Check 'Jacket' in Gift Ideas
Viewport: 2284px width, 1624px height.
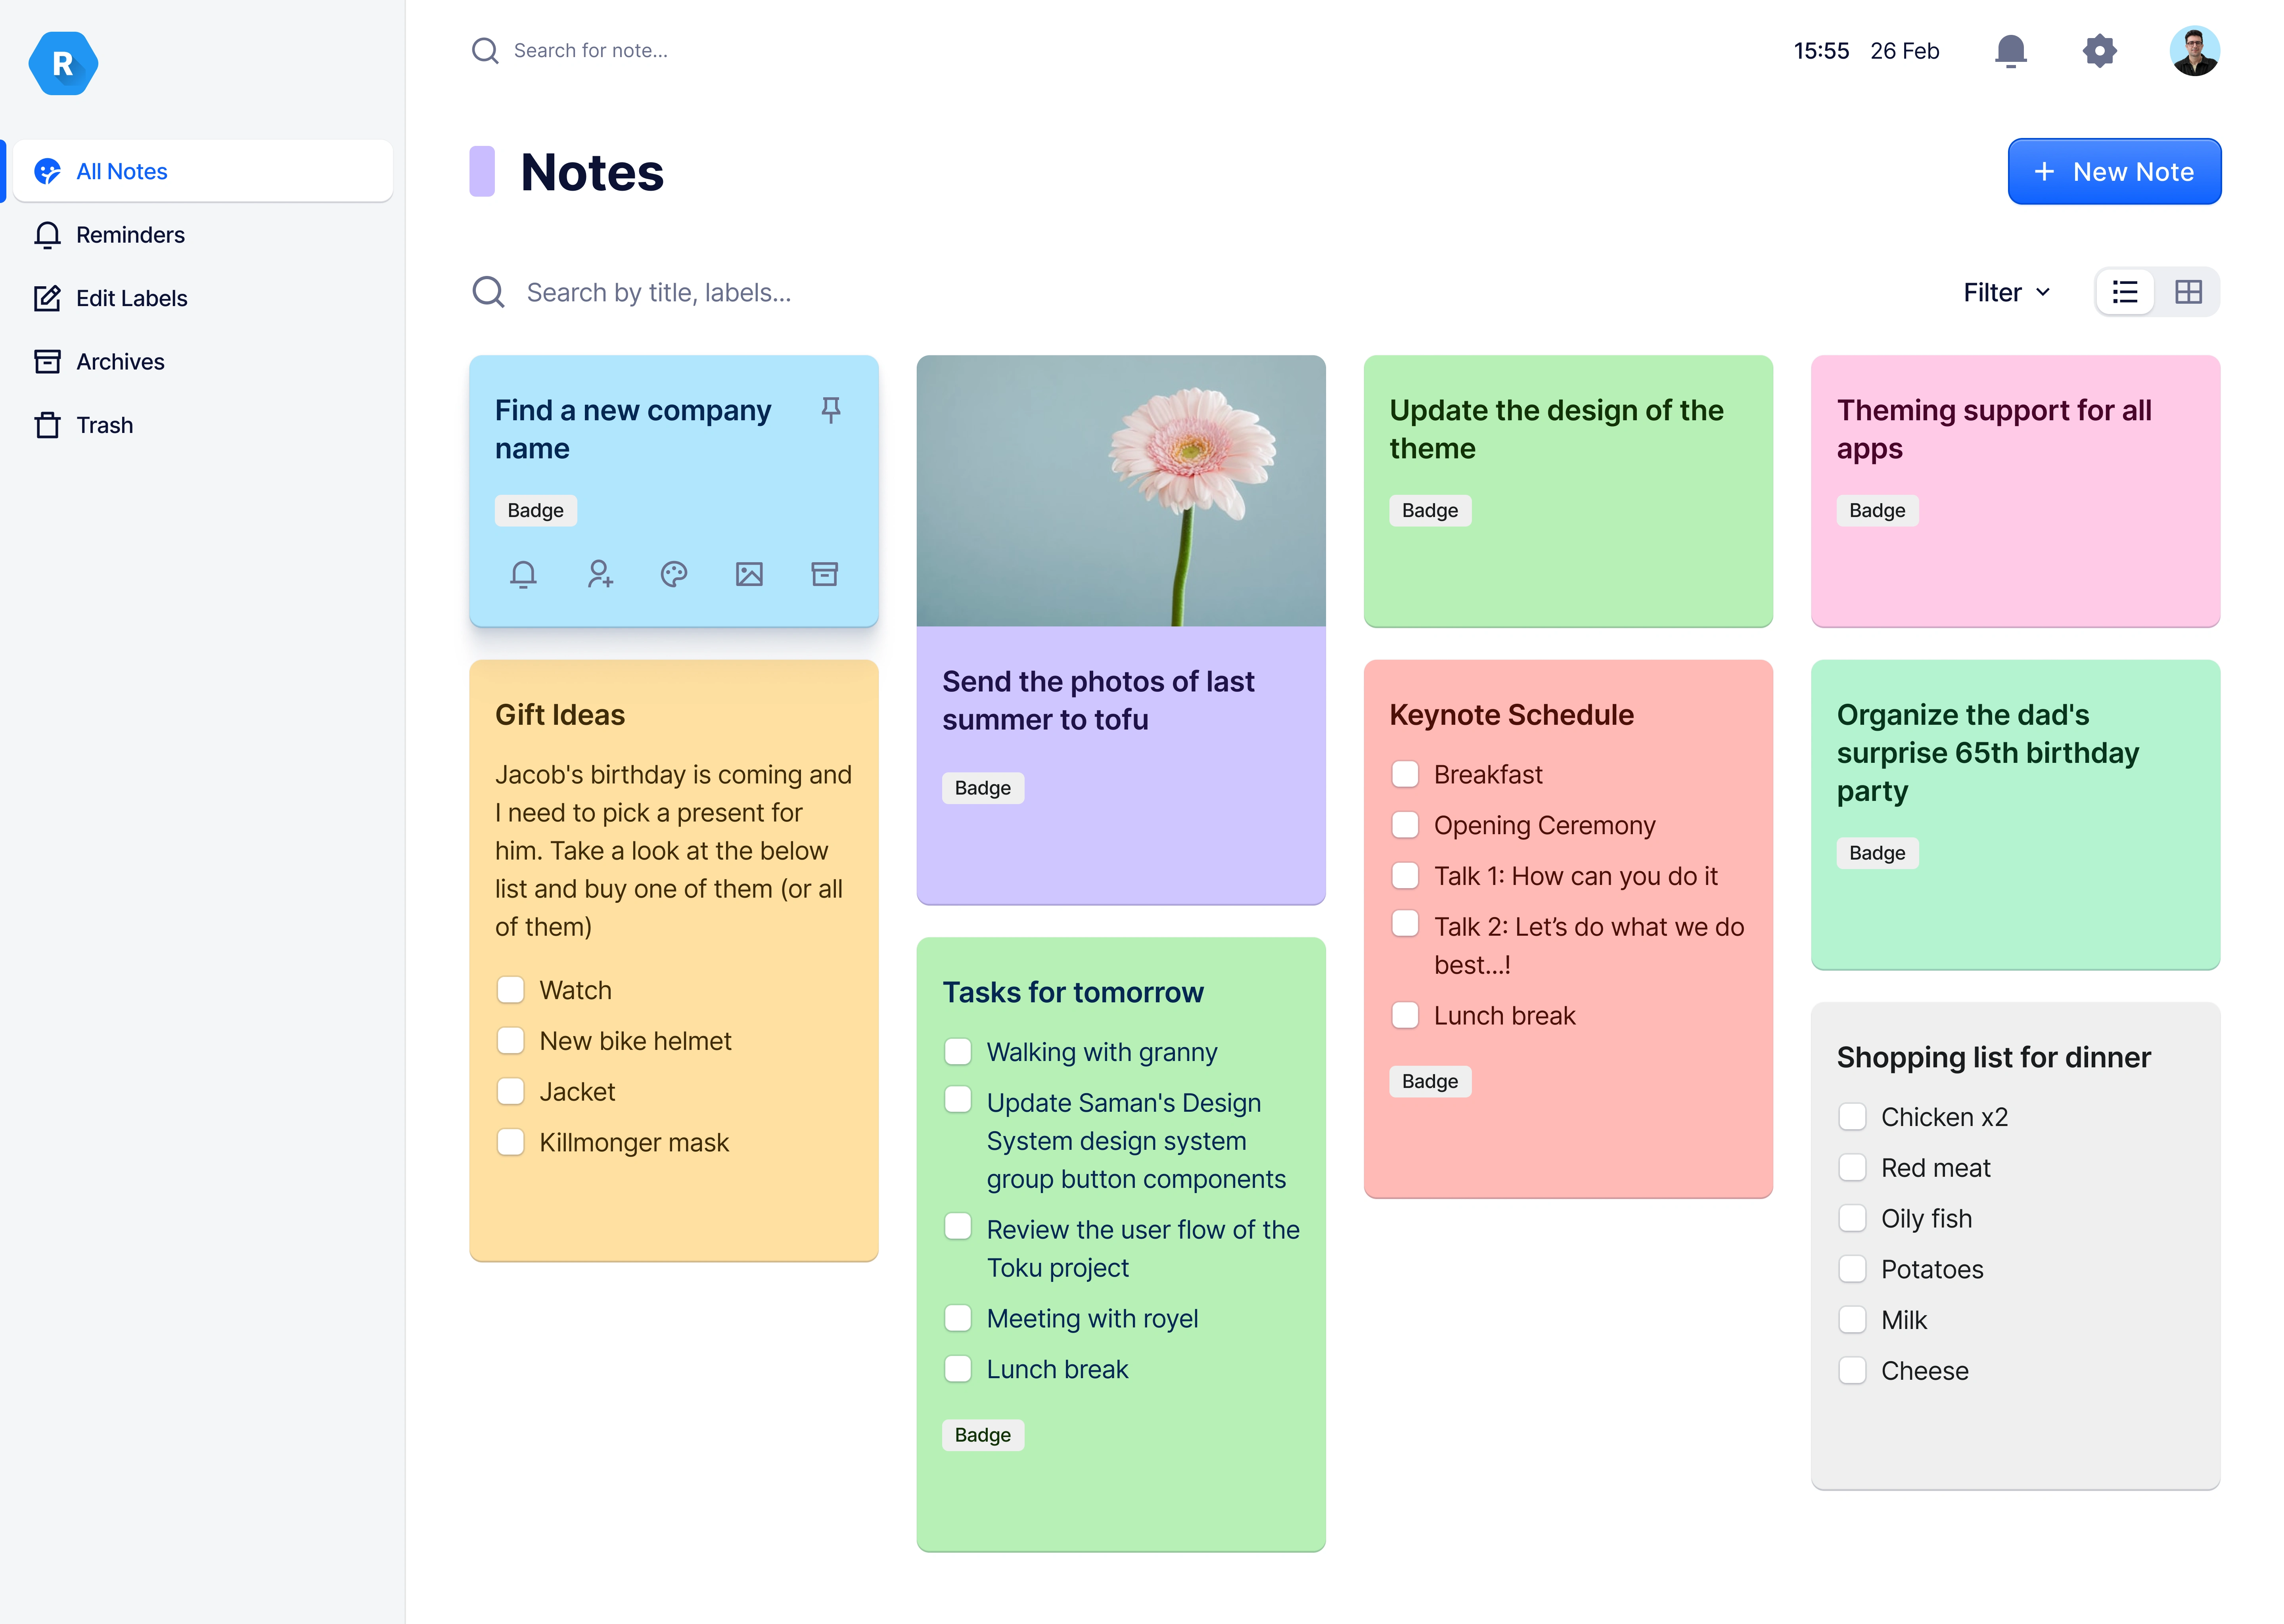click(x=511, y=1091)
